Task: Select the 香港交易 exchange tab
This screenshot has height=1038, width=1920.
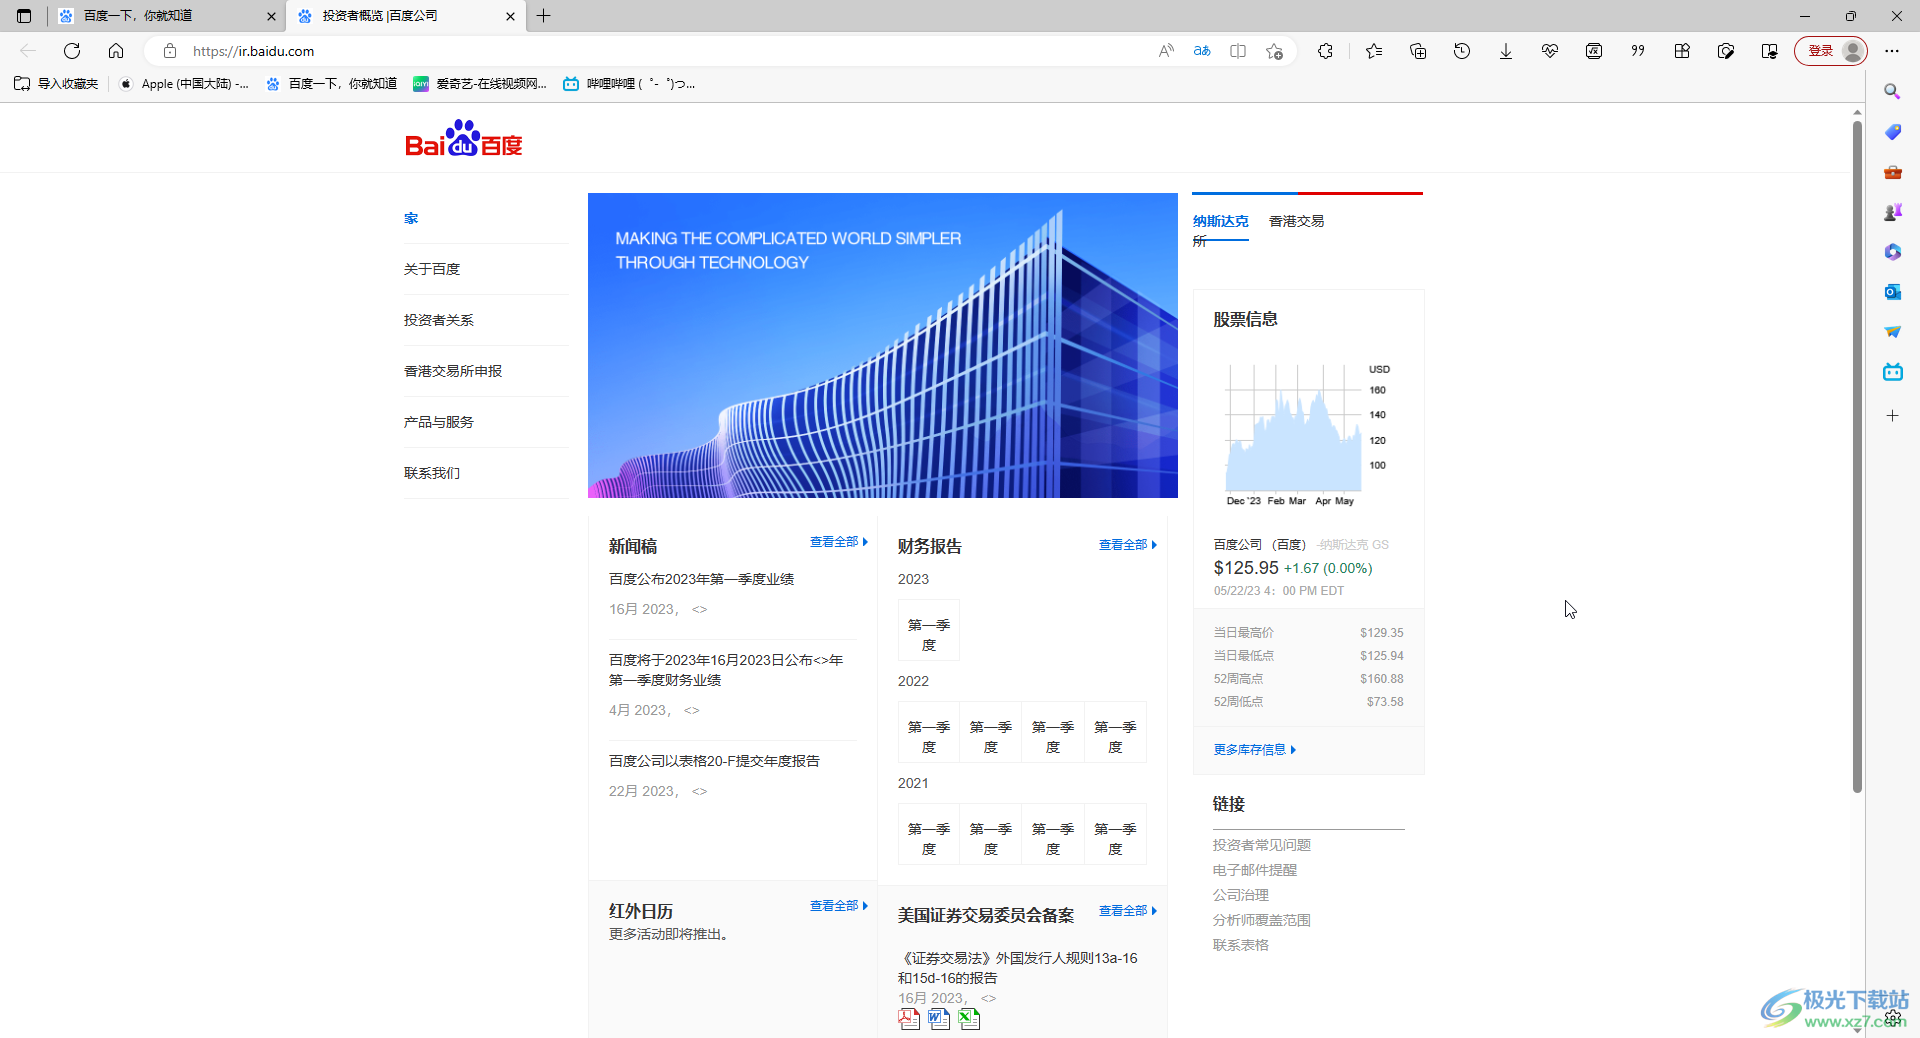Action: click(1296, 221)
